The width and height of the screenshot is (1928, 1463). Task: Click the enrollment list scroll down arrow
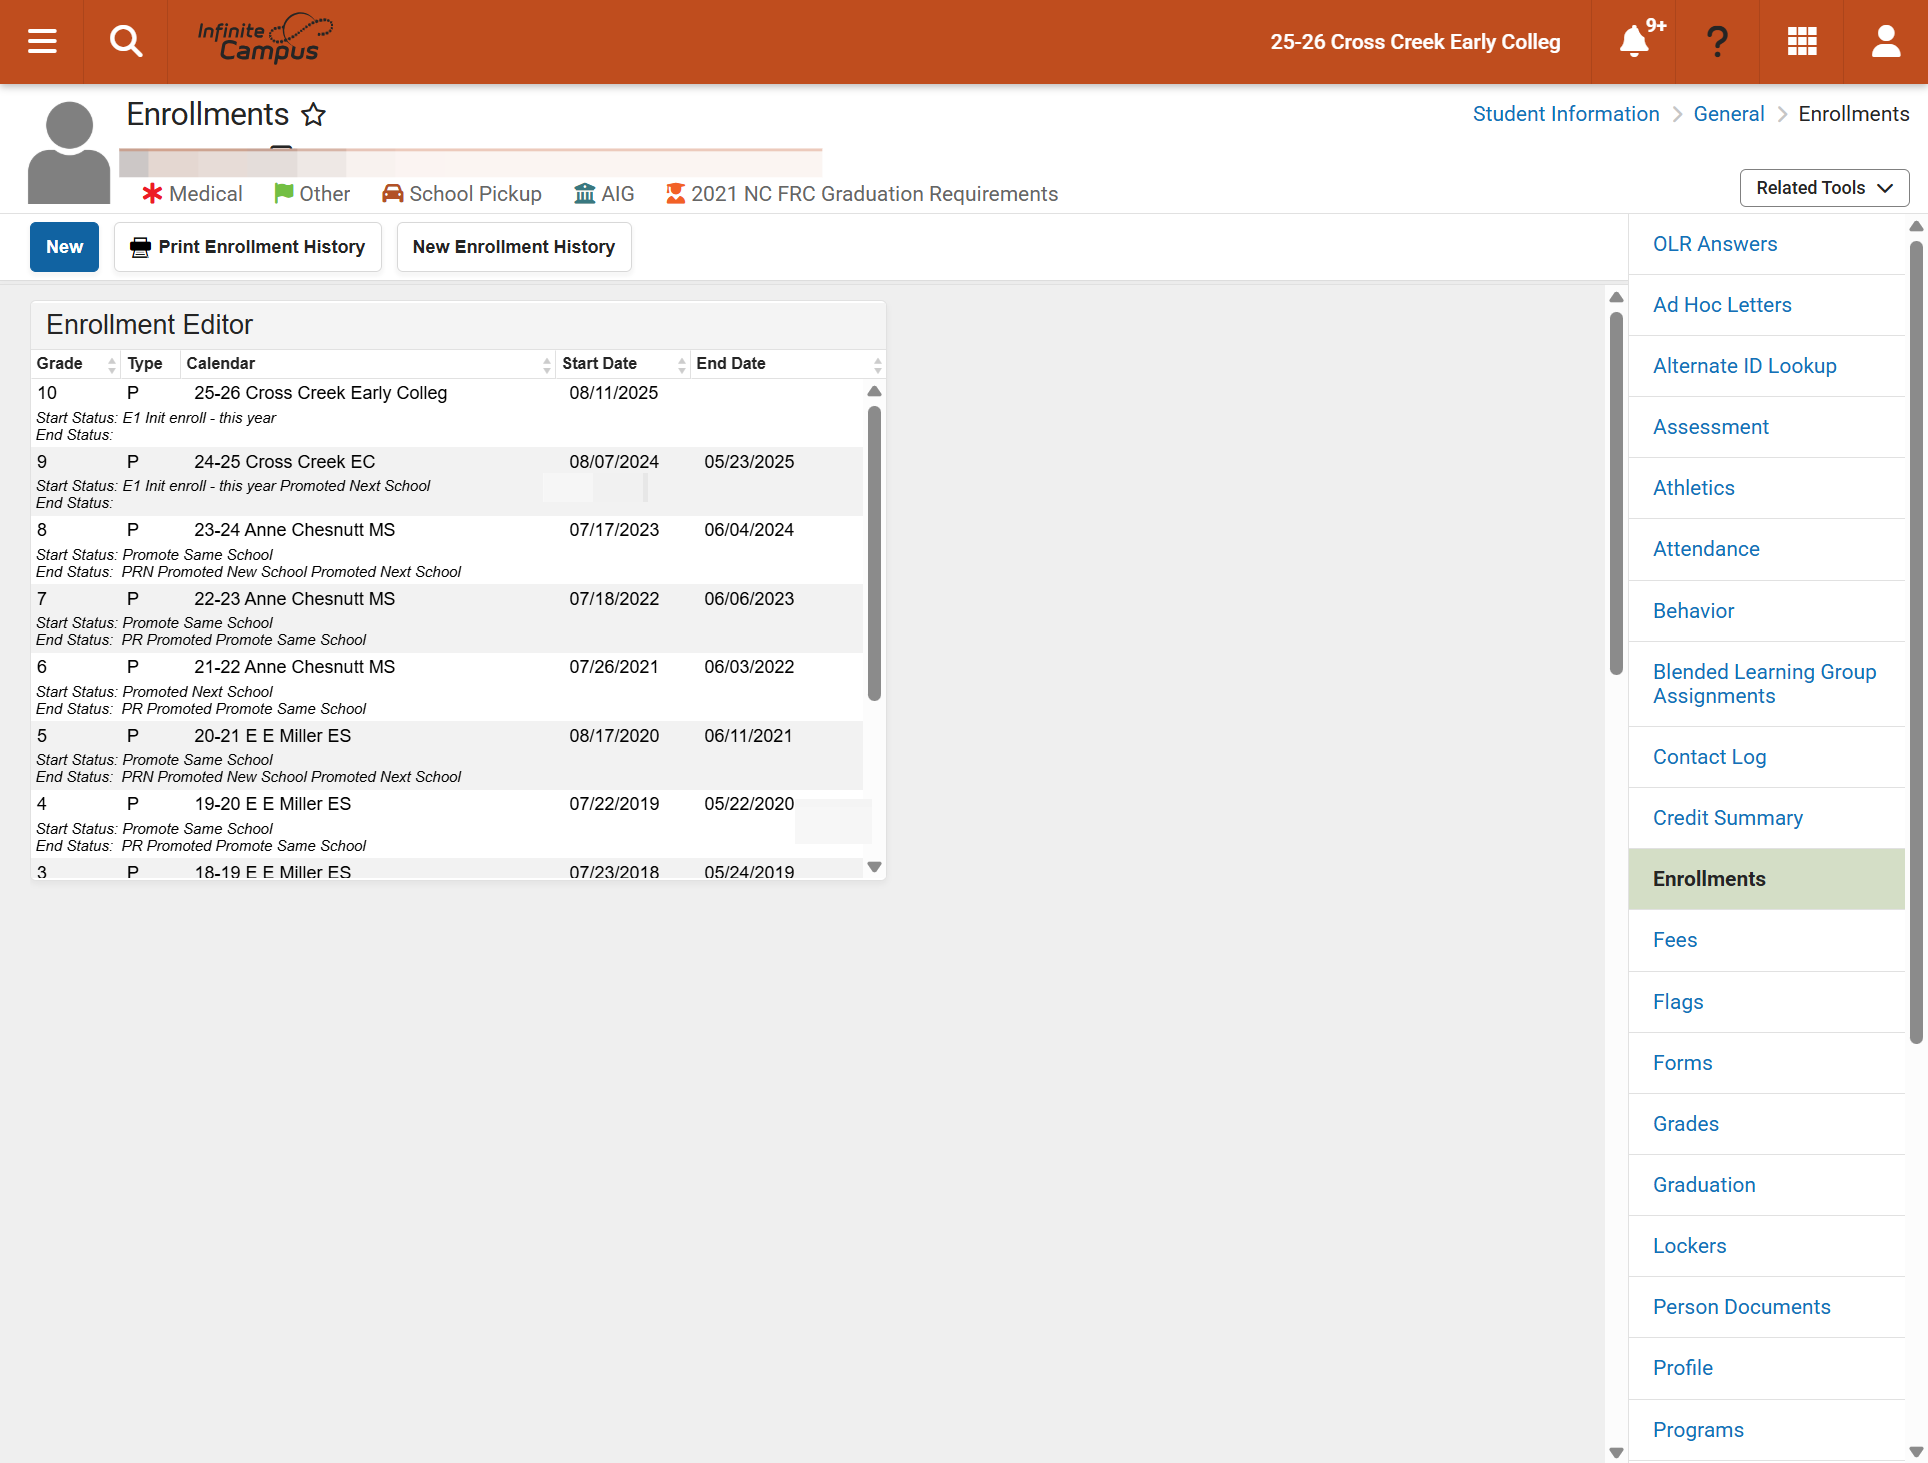[874, 867]
